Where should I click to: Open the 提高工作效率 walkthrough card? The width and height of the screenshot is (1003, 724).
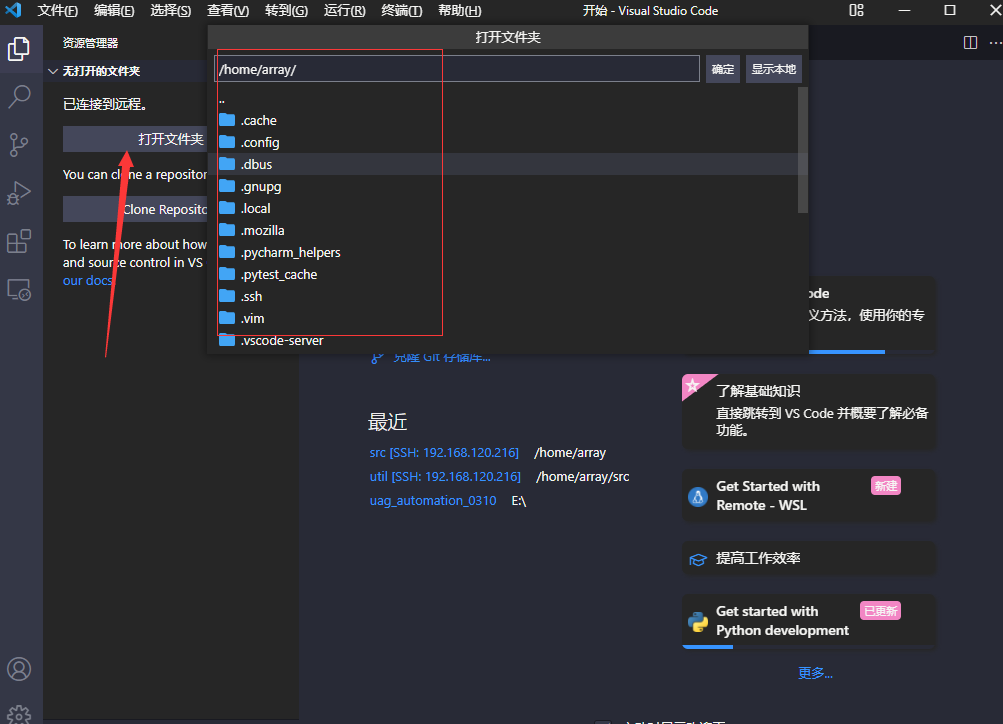click(x=809, y=558)
